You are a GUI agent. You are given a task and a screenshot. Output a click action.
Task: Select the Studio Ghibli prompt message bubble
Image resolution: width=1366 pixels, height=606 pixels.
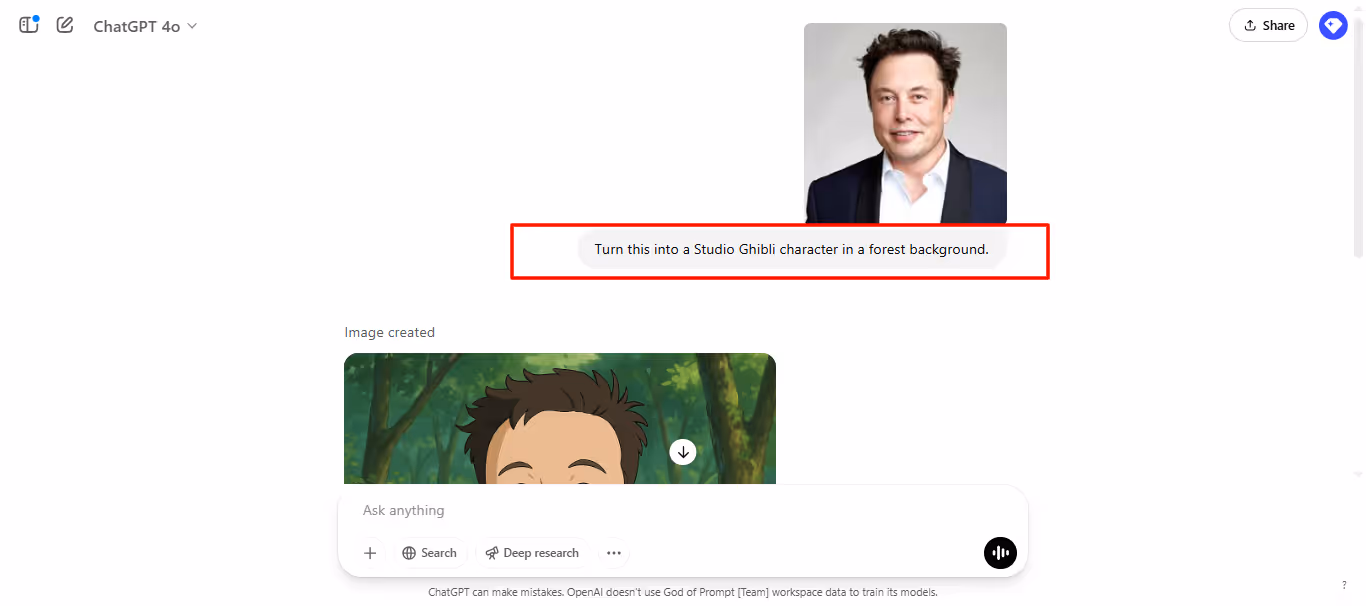click(x=791, y=249)
